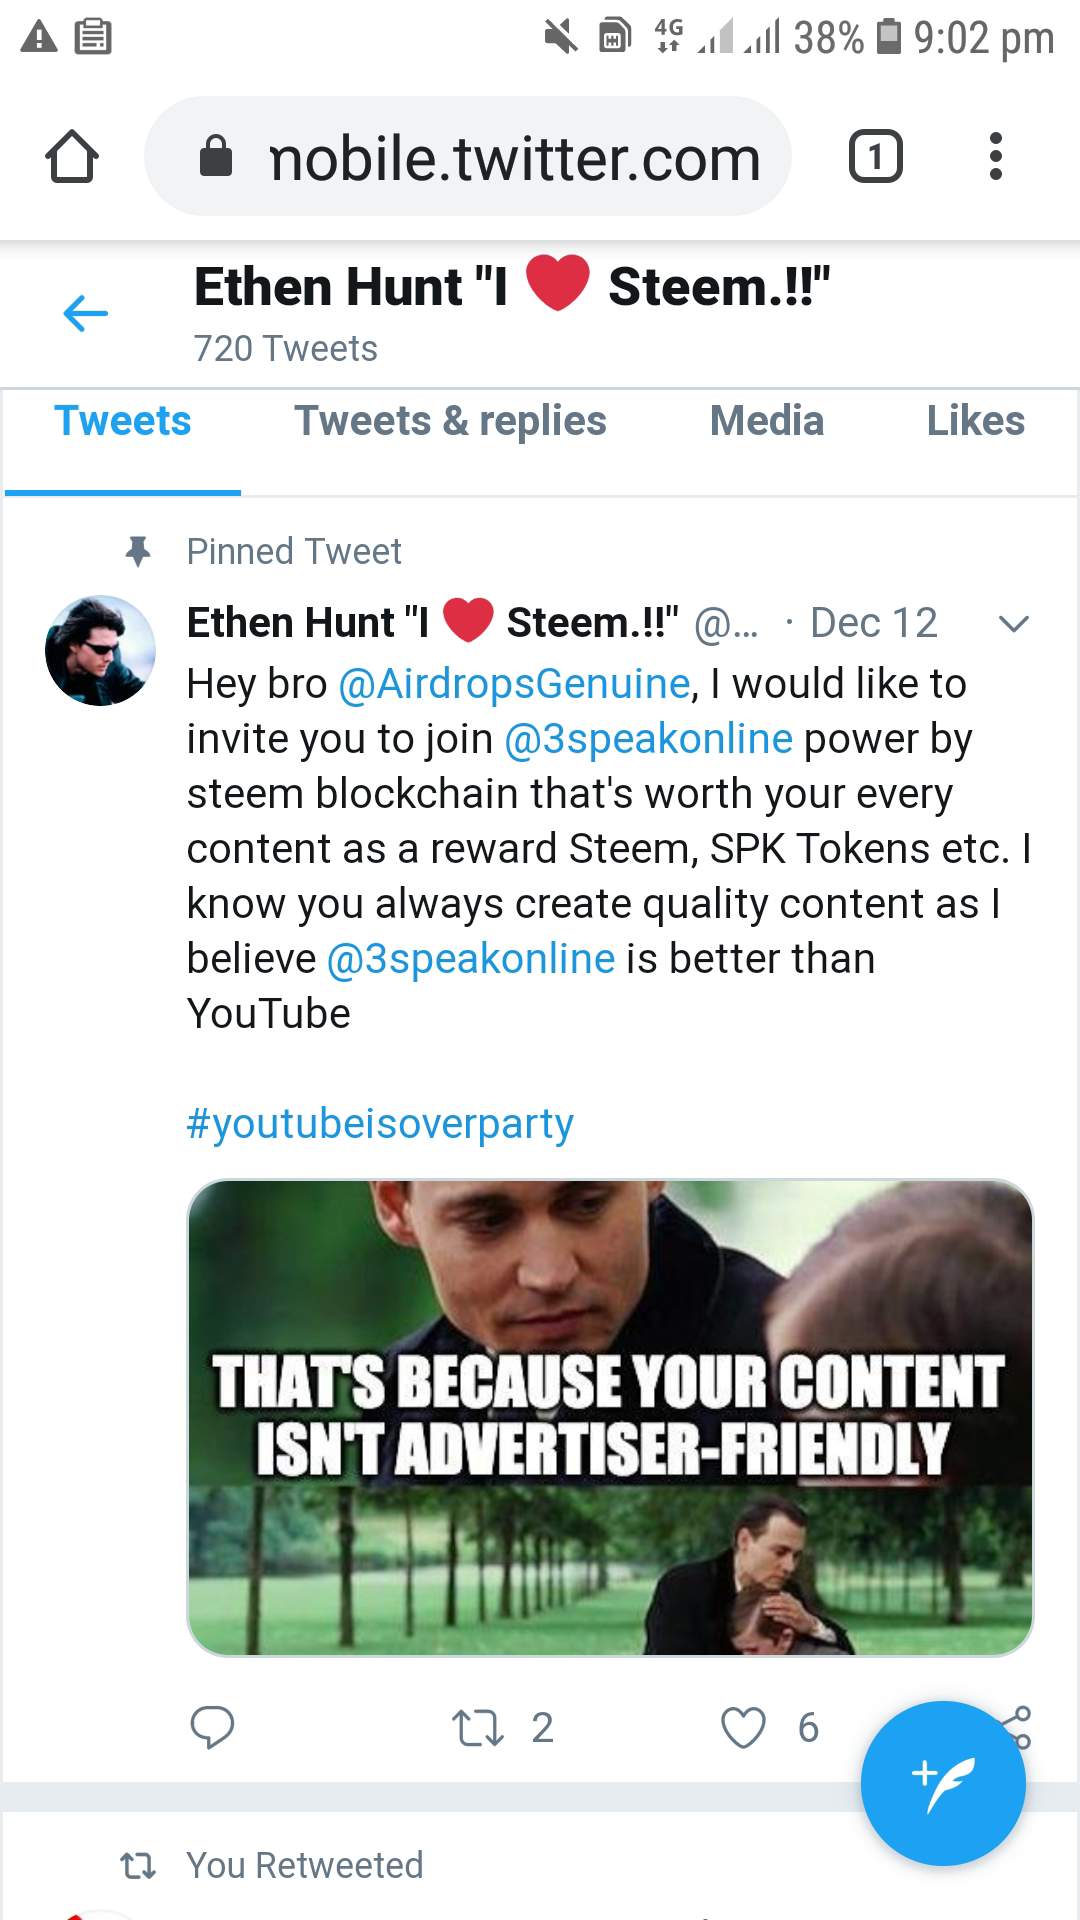The image size is (1080, 1920).
Task: Tap the lock icon in address bar
Action: [216, 157]
